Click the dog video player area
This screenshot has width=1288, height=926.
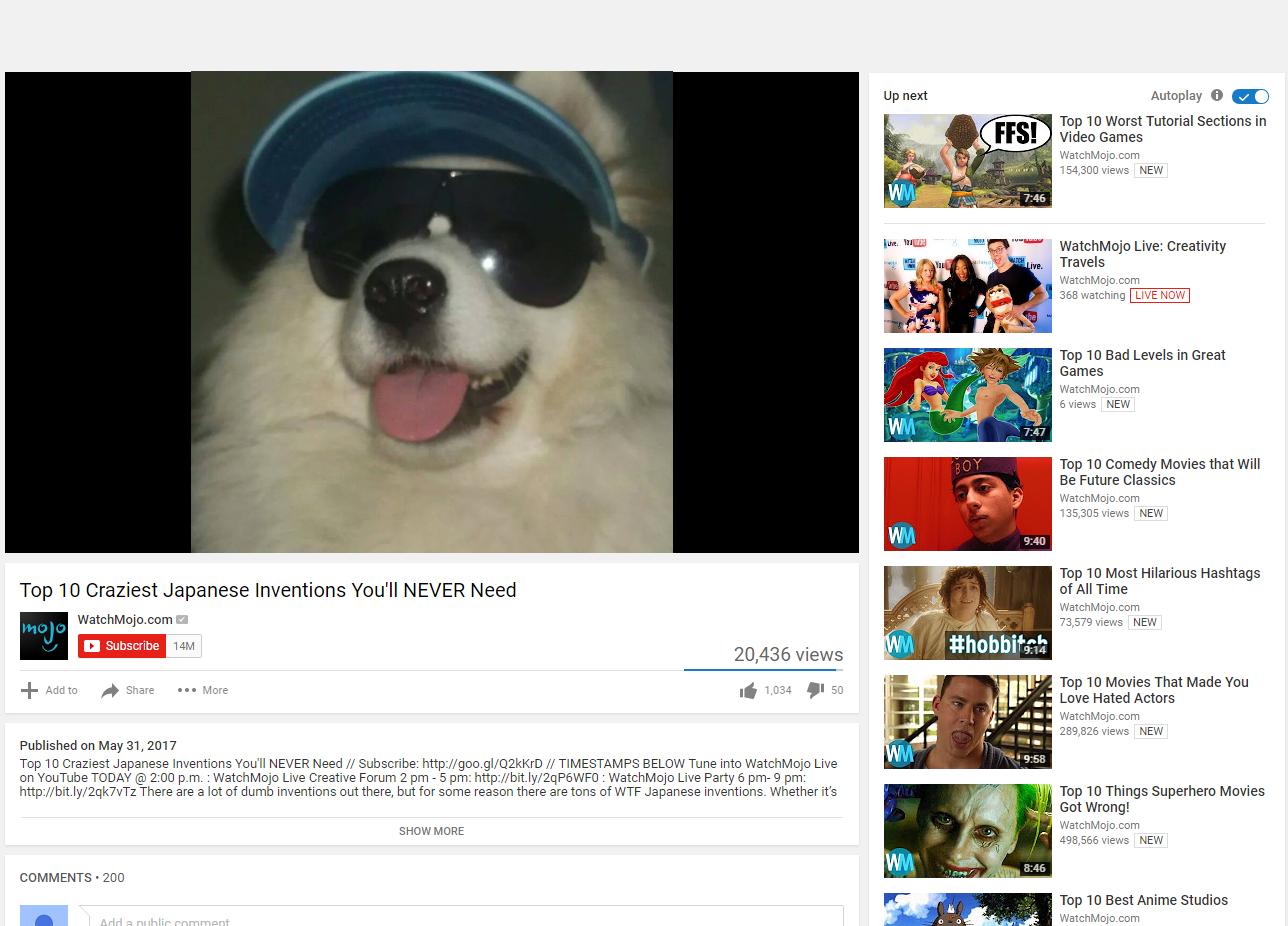pos(431,312)
